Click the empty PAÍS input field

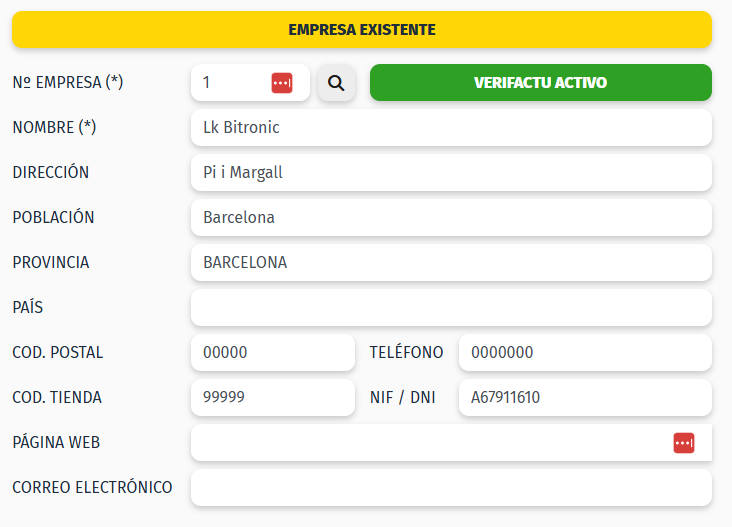[450, 307]
